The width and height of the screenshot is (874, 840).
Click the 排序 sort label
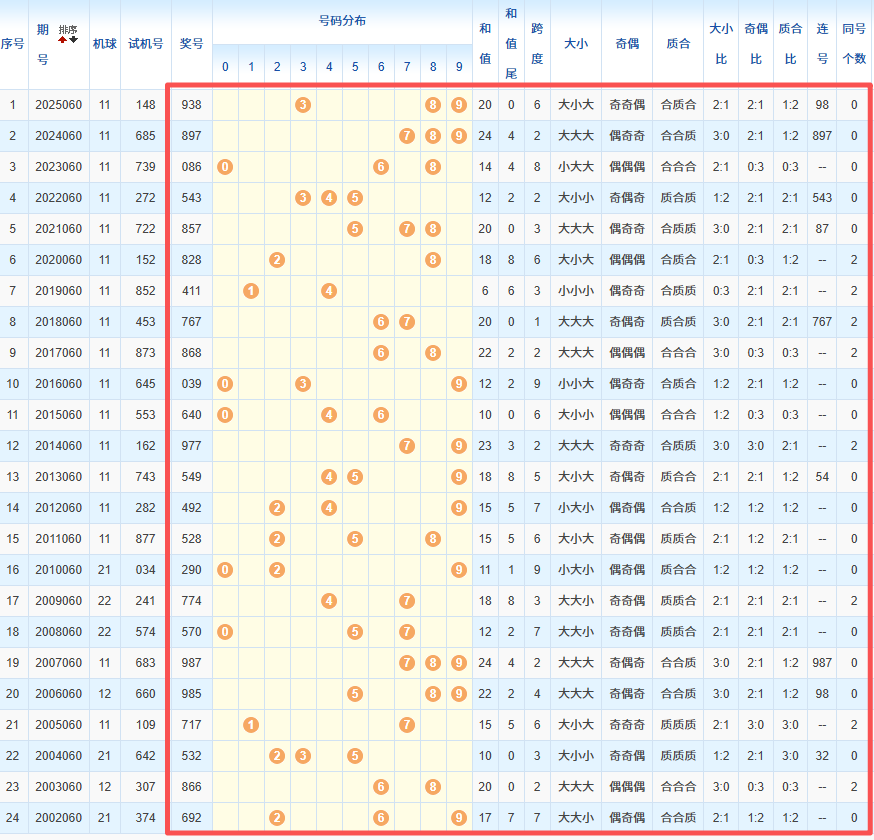[x=67, y=30]
